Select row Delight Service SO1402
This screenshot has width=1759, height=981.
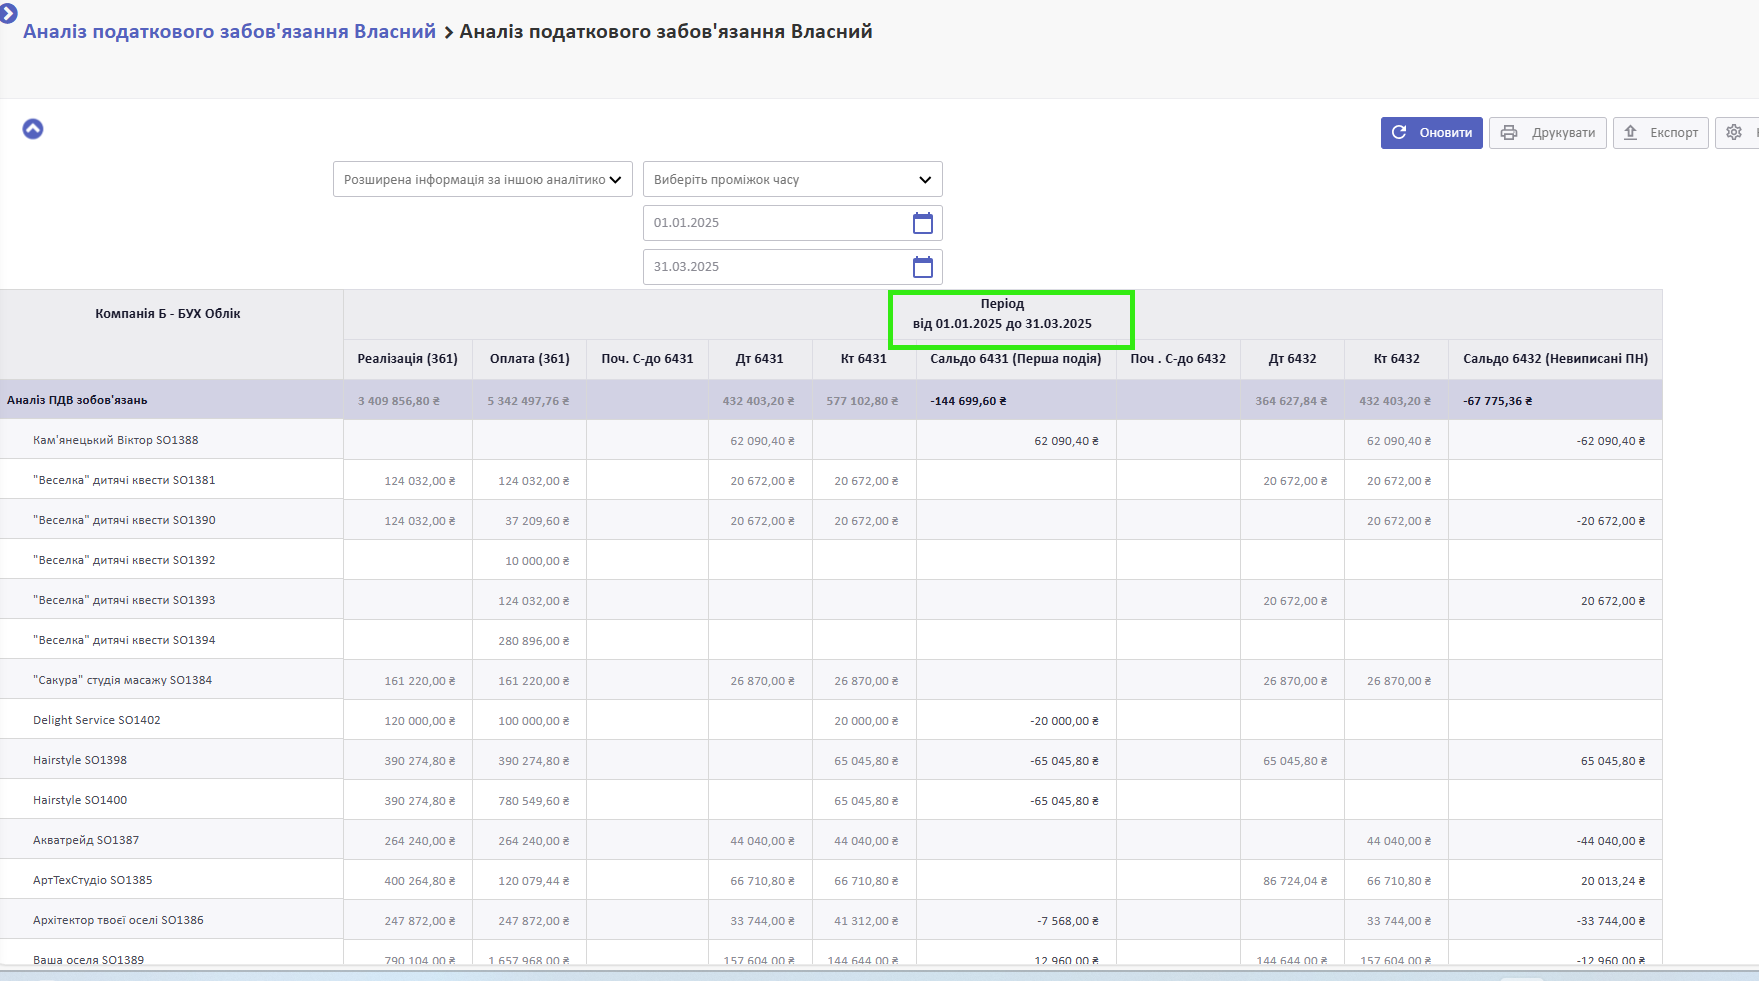point(831,720)
